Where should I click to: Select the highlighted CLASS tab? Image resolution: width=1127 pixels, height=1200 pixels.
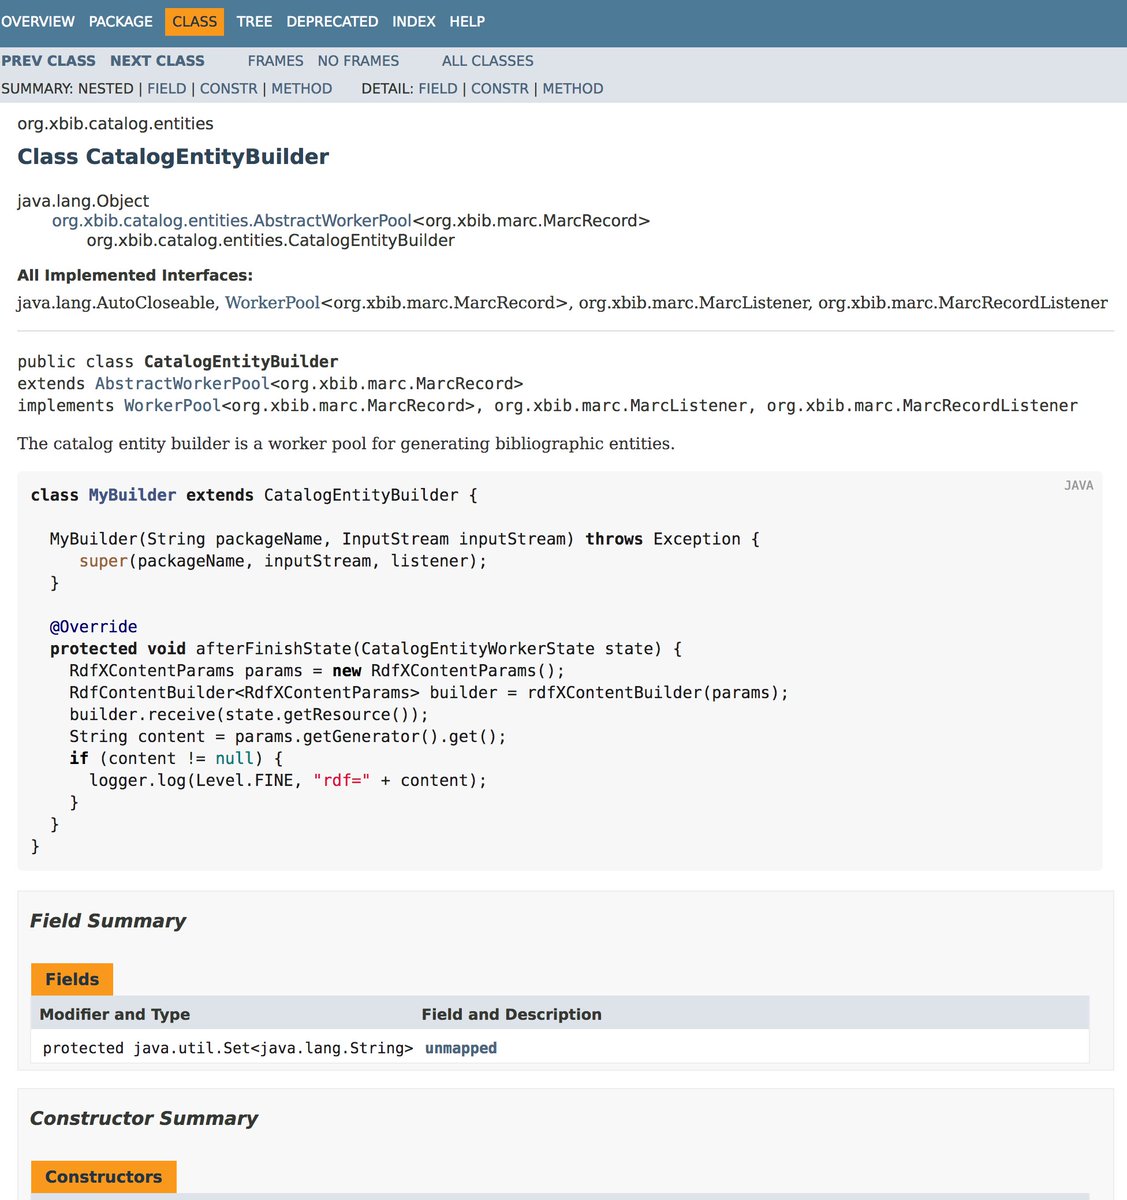click(x=195, y=21)
